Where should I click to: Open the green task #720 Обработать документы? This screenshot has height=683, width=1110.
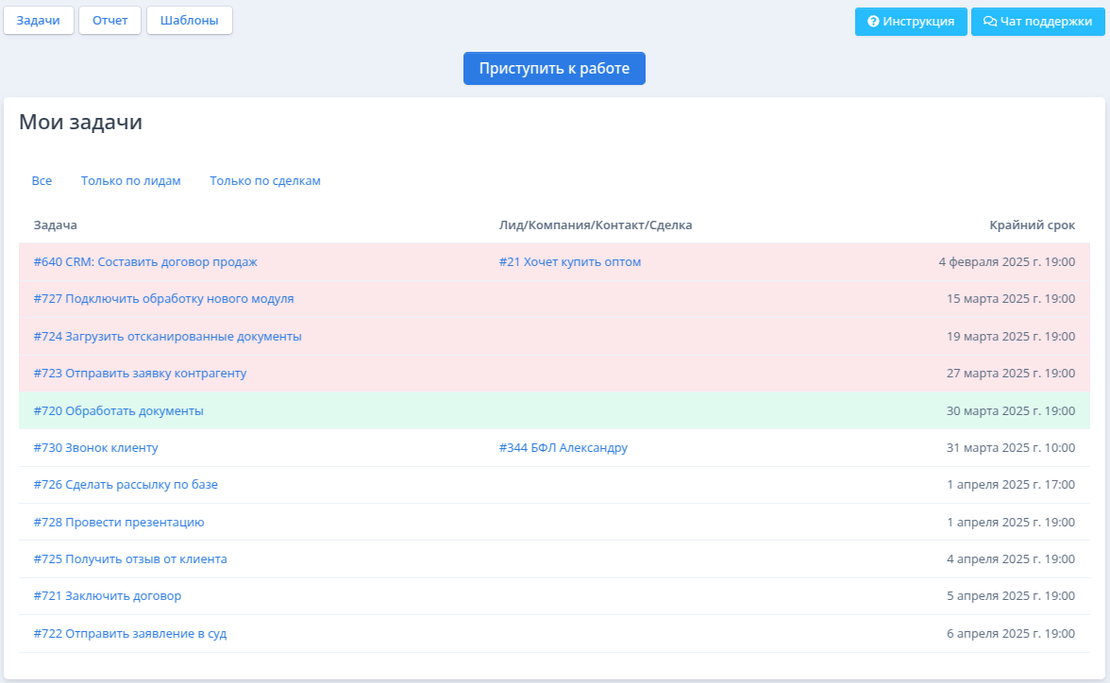(x=118, y=411)
